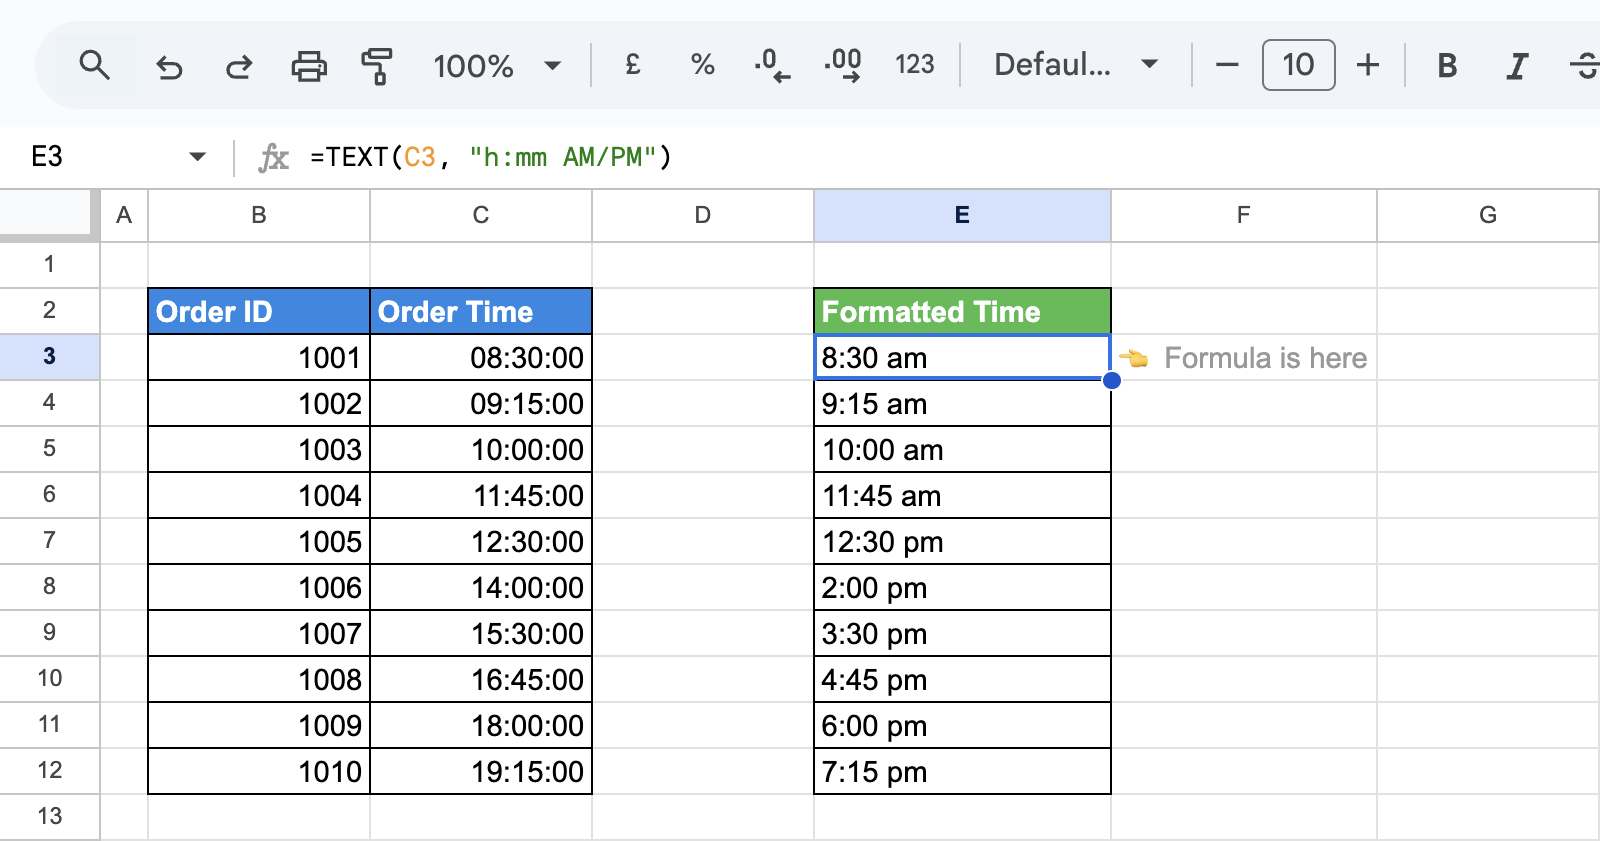Select cell with order 1001
1600x841 pixels.
pos(259,357)
